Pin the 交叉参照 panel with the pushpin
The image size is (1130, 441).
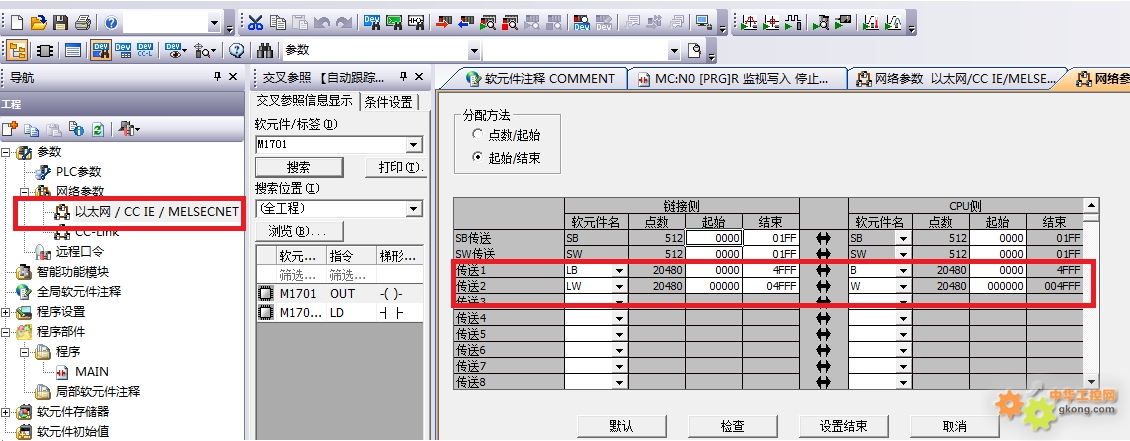tap(404, 76)
